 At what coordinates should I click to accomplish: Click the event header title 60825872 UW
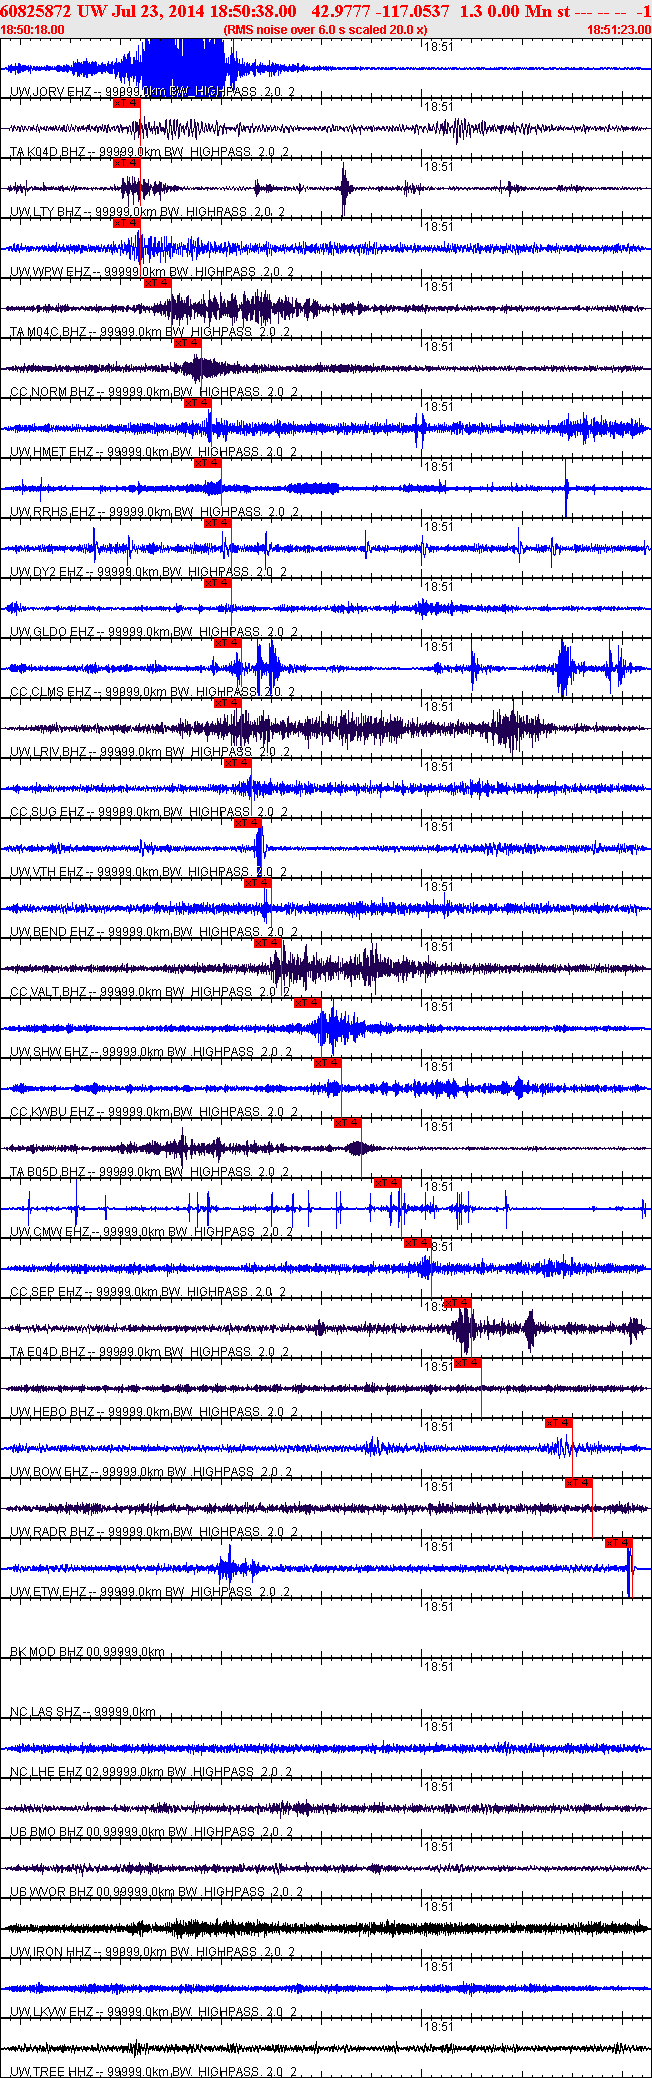click(x=48, y=11)
